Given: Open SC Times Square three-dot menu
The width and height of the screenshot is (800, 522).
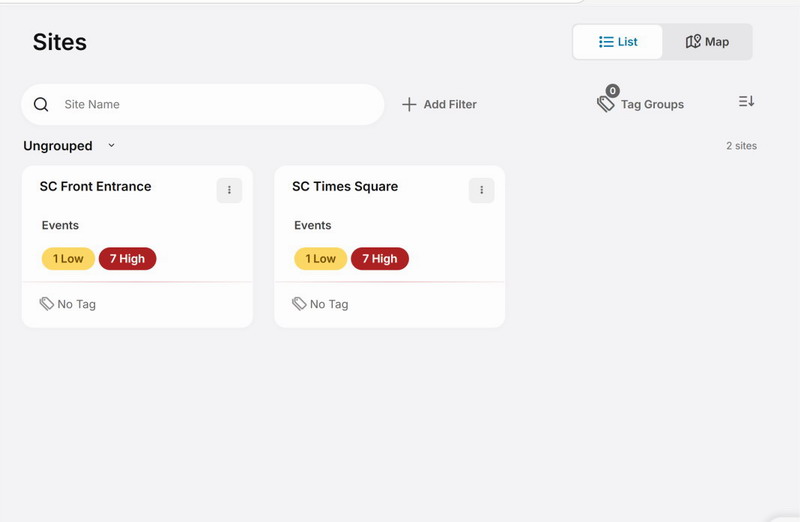Looking at the screenshot, I should (x=481, y=190).
